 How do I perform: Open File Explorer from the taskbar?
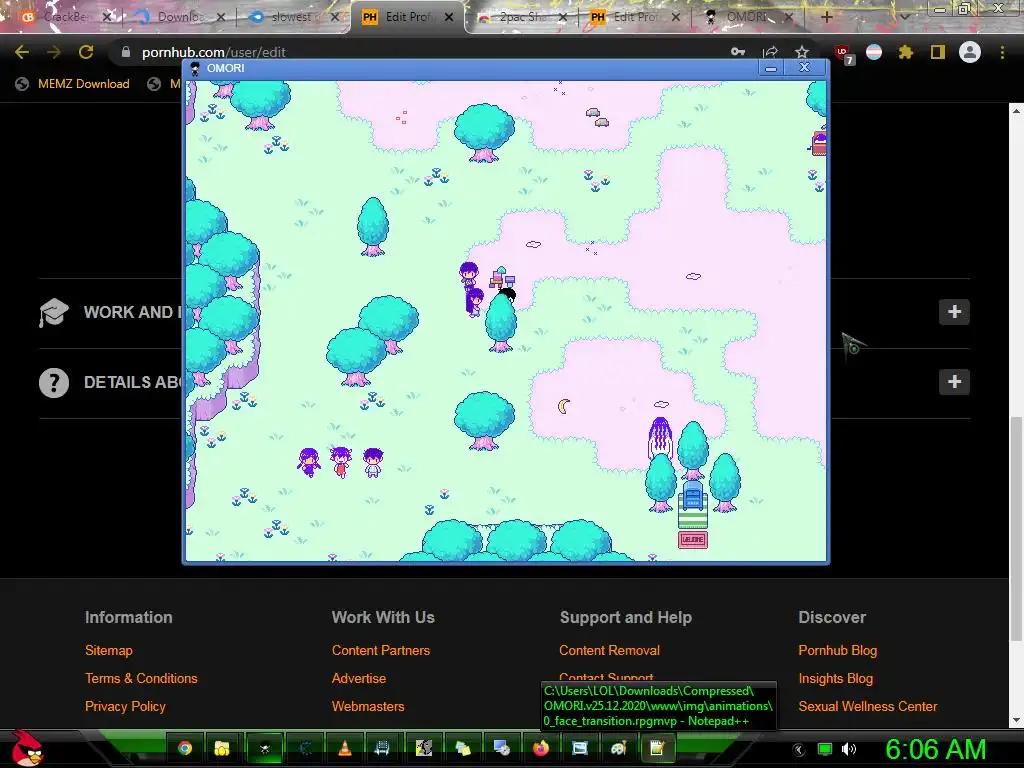click(x=222, y=748)
